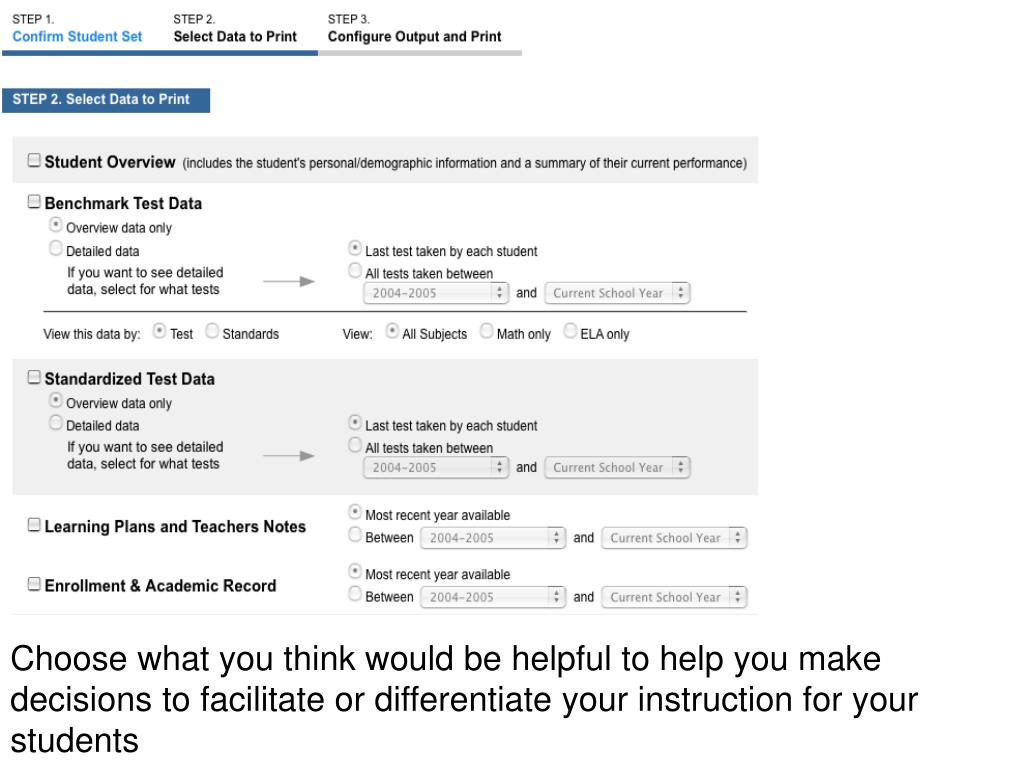Open Learning Plans Current School Year dropdown
The width and height of the screenshot is (1024, 768).
coord(674,538)
